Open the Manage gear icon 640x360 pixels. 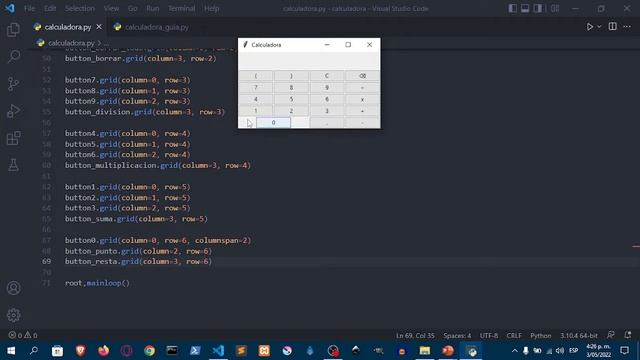pyautogui.click(x=13, y=315)
